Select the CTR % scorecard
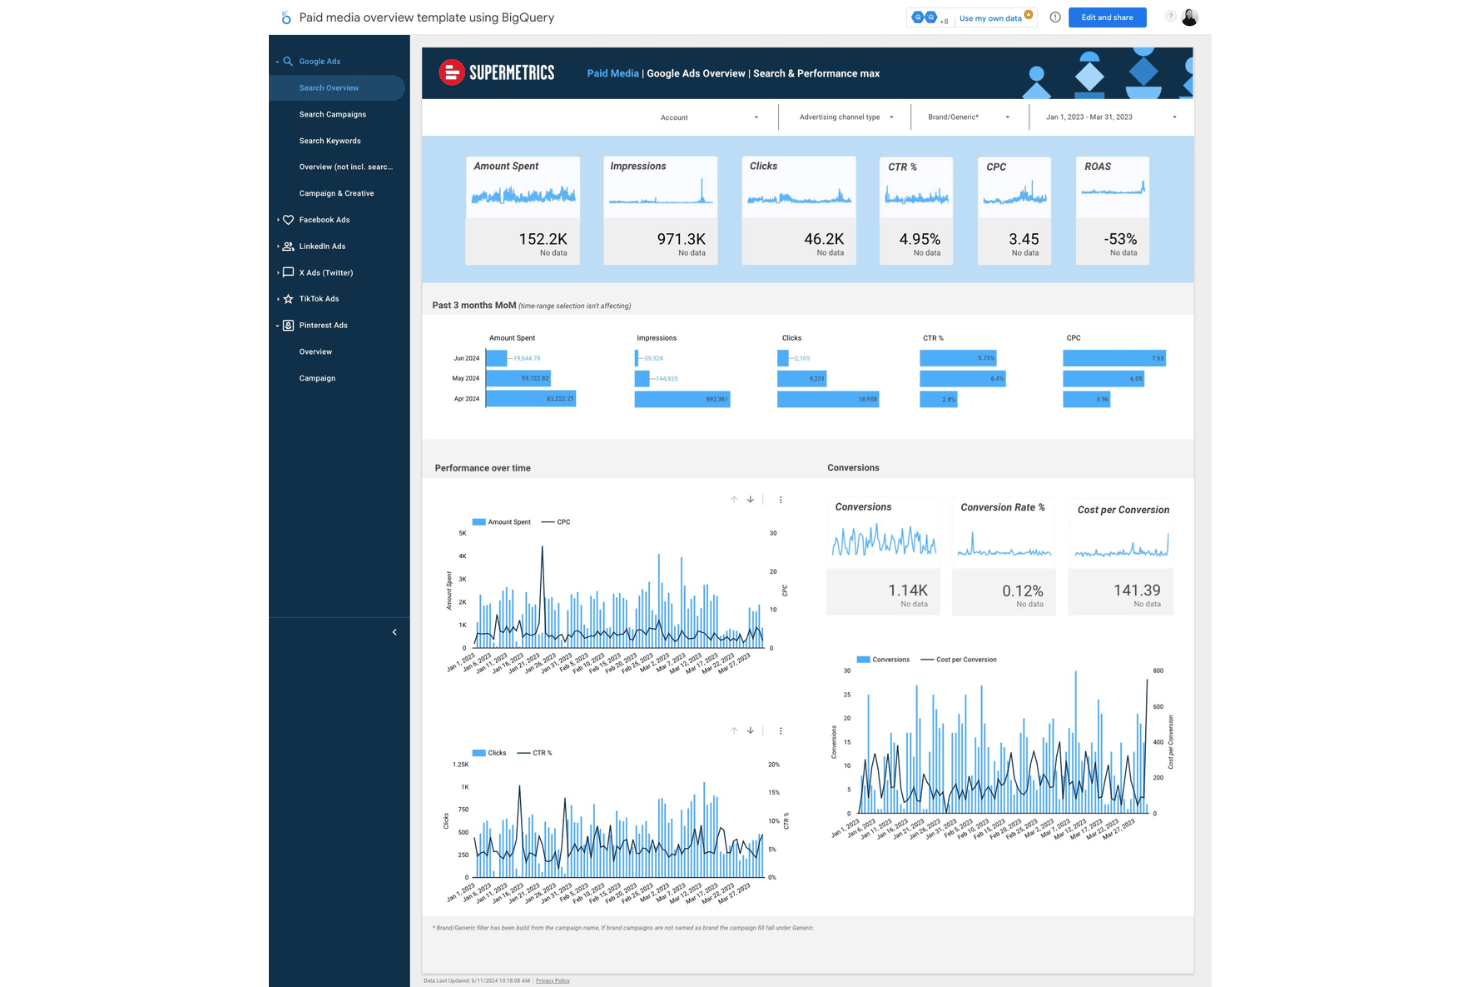This screenshot has width=1480, height=987. pyautogui.click(x=916, y=210)
